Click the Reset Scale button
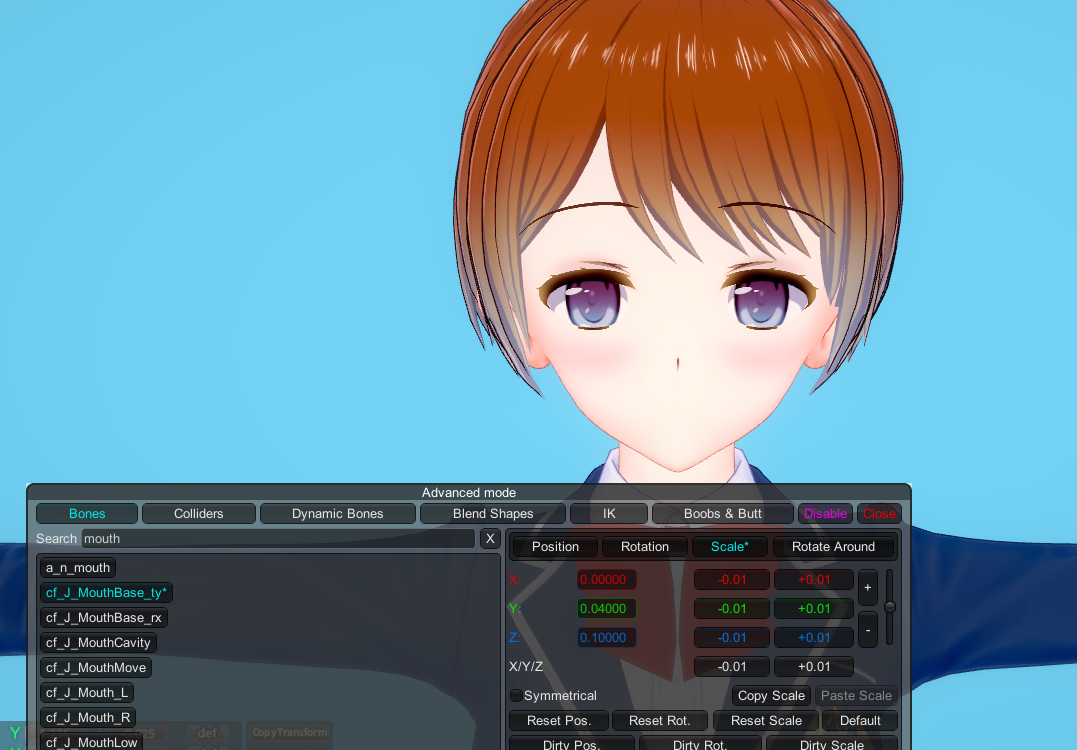 [766, 720]
